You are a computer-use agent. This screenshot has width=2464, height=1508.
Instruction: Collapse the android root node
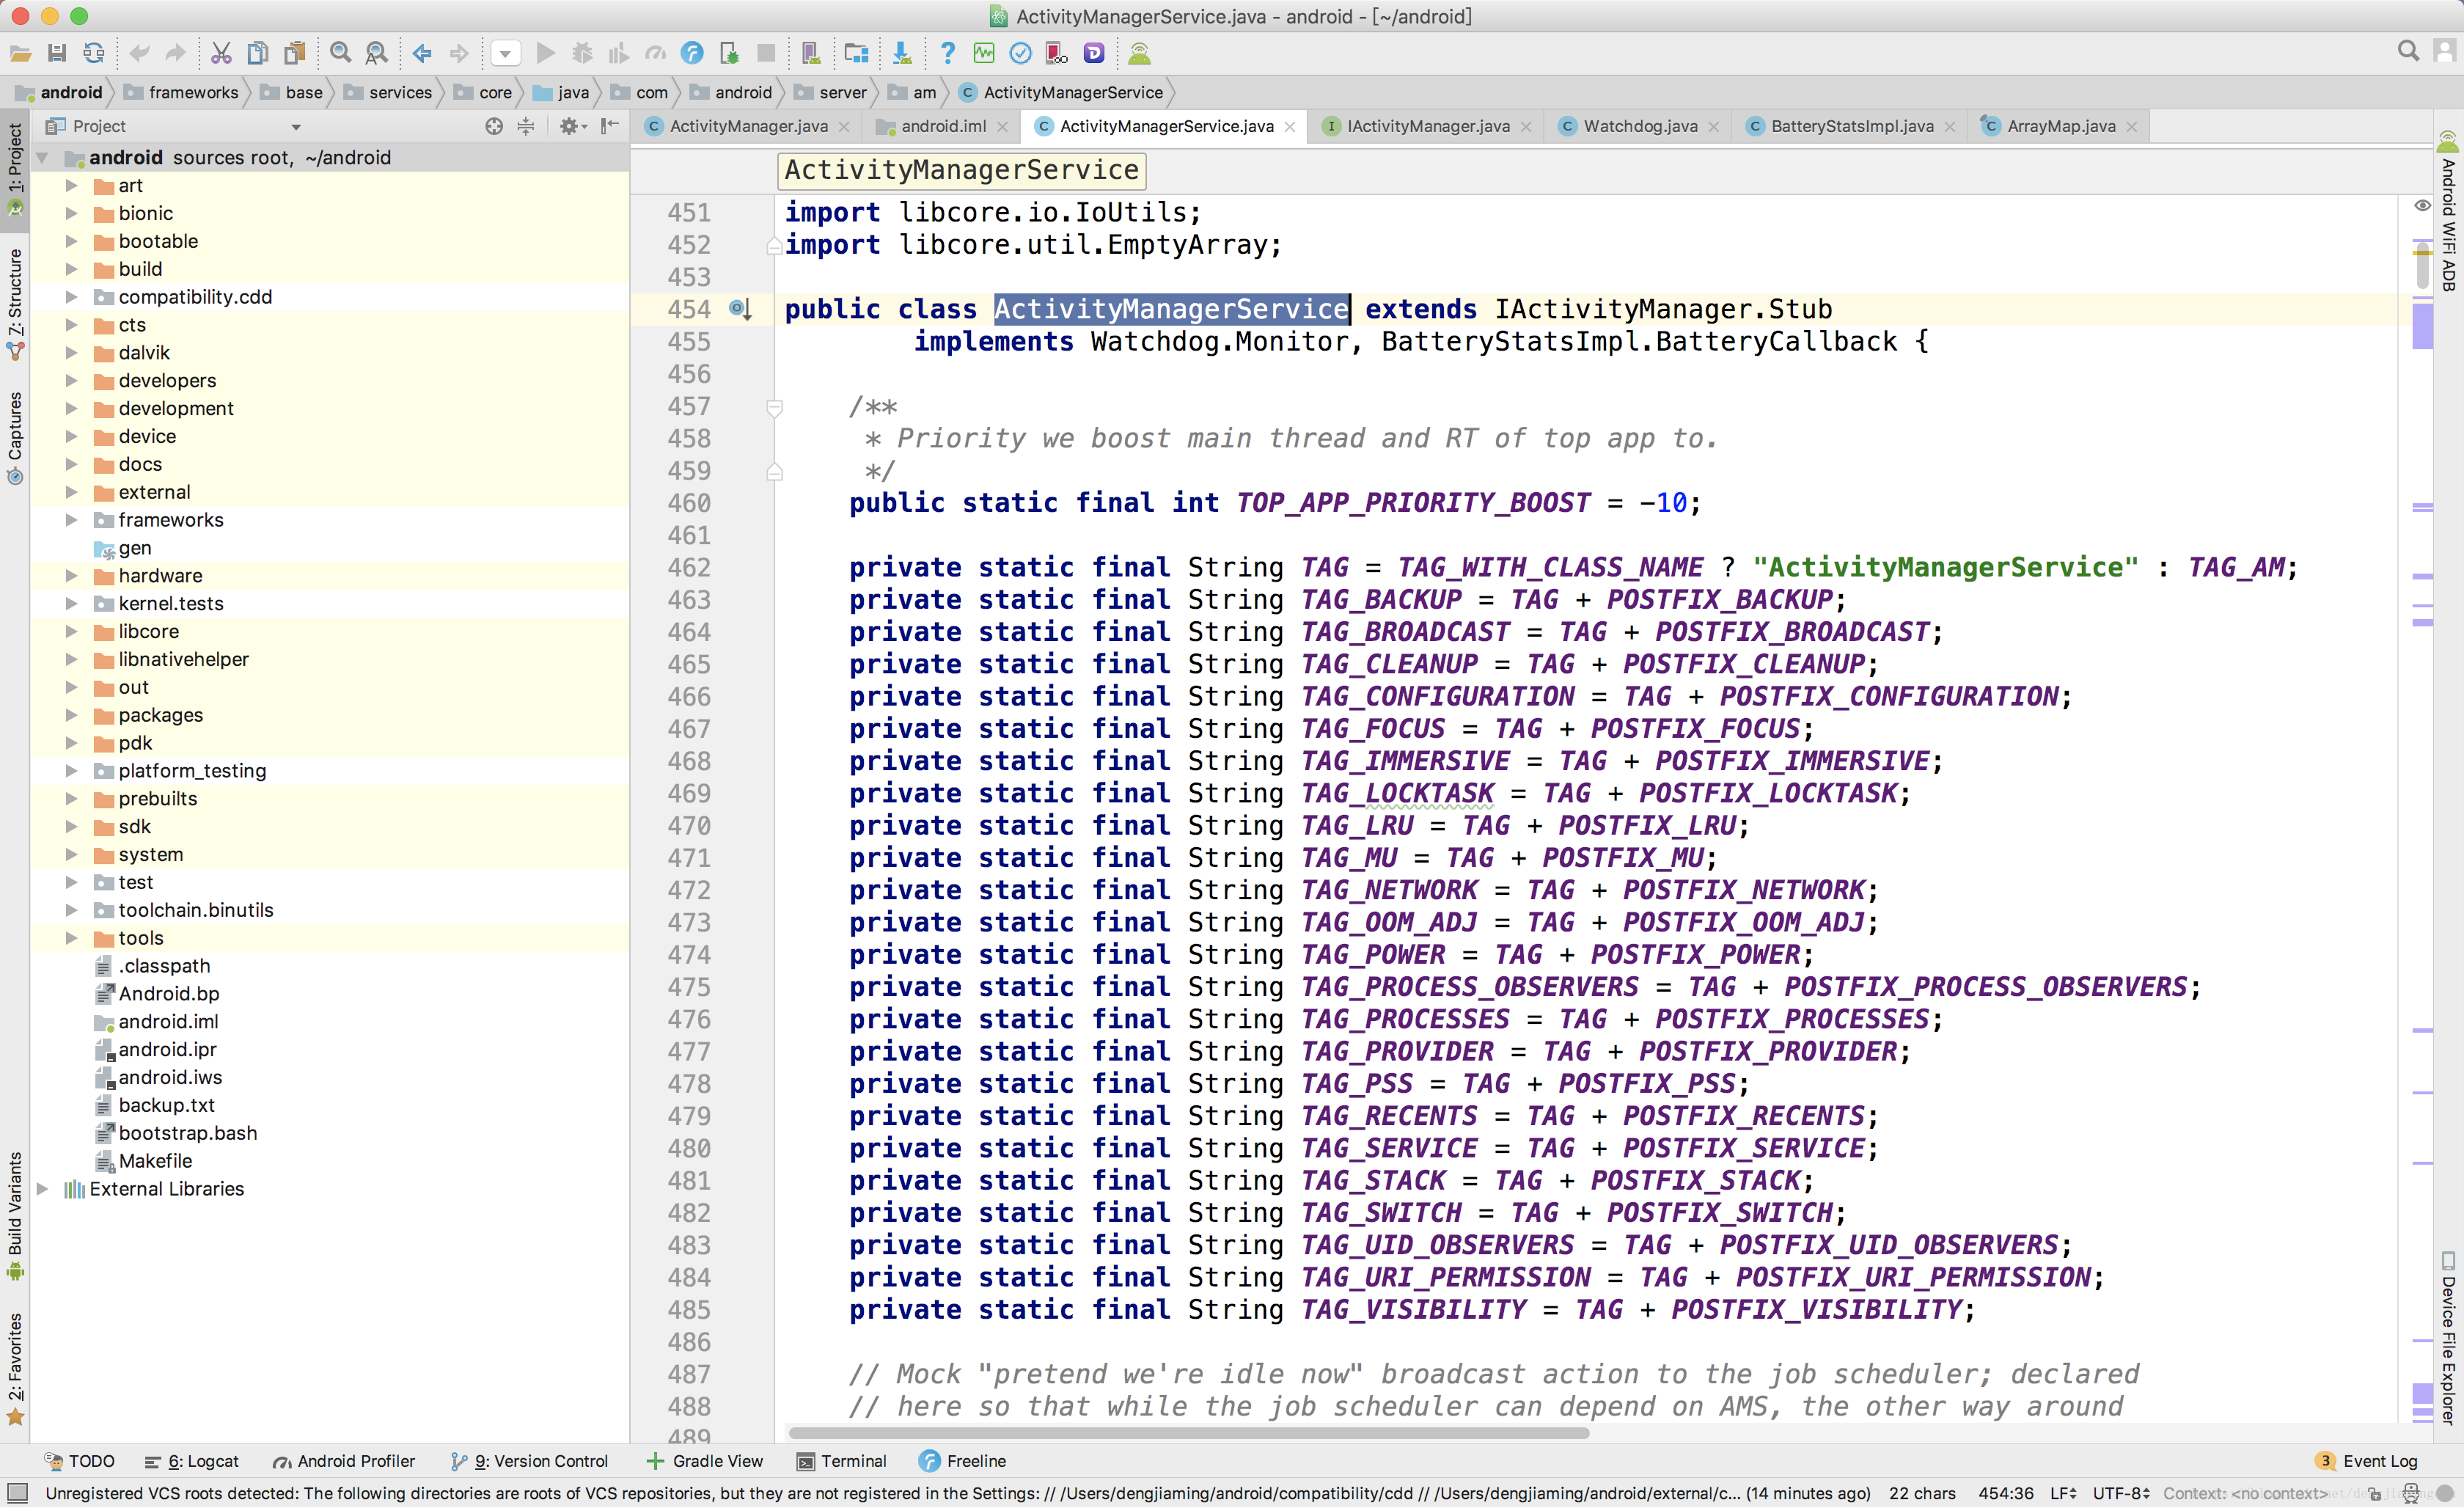[x=43, y=158]
